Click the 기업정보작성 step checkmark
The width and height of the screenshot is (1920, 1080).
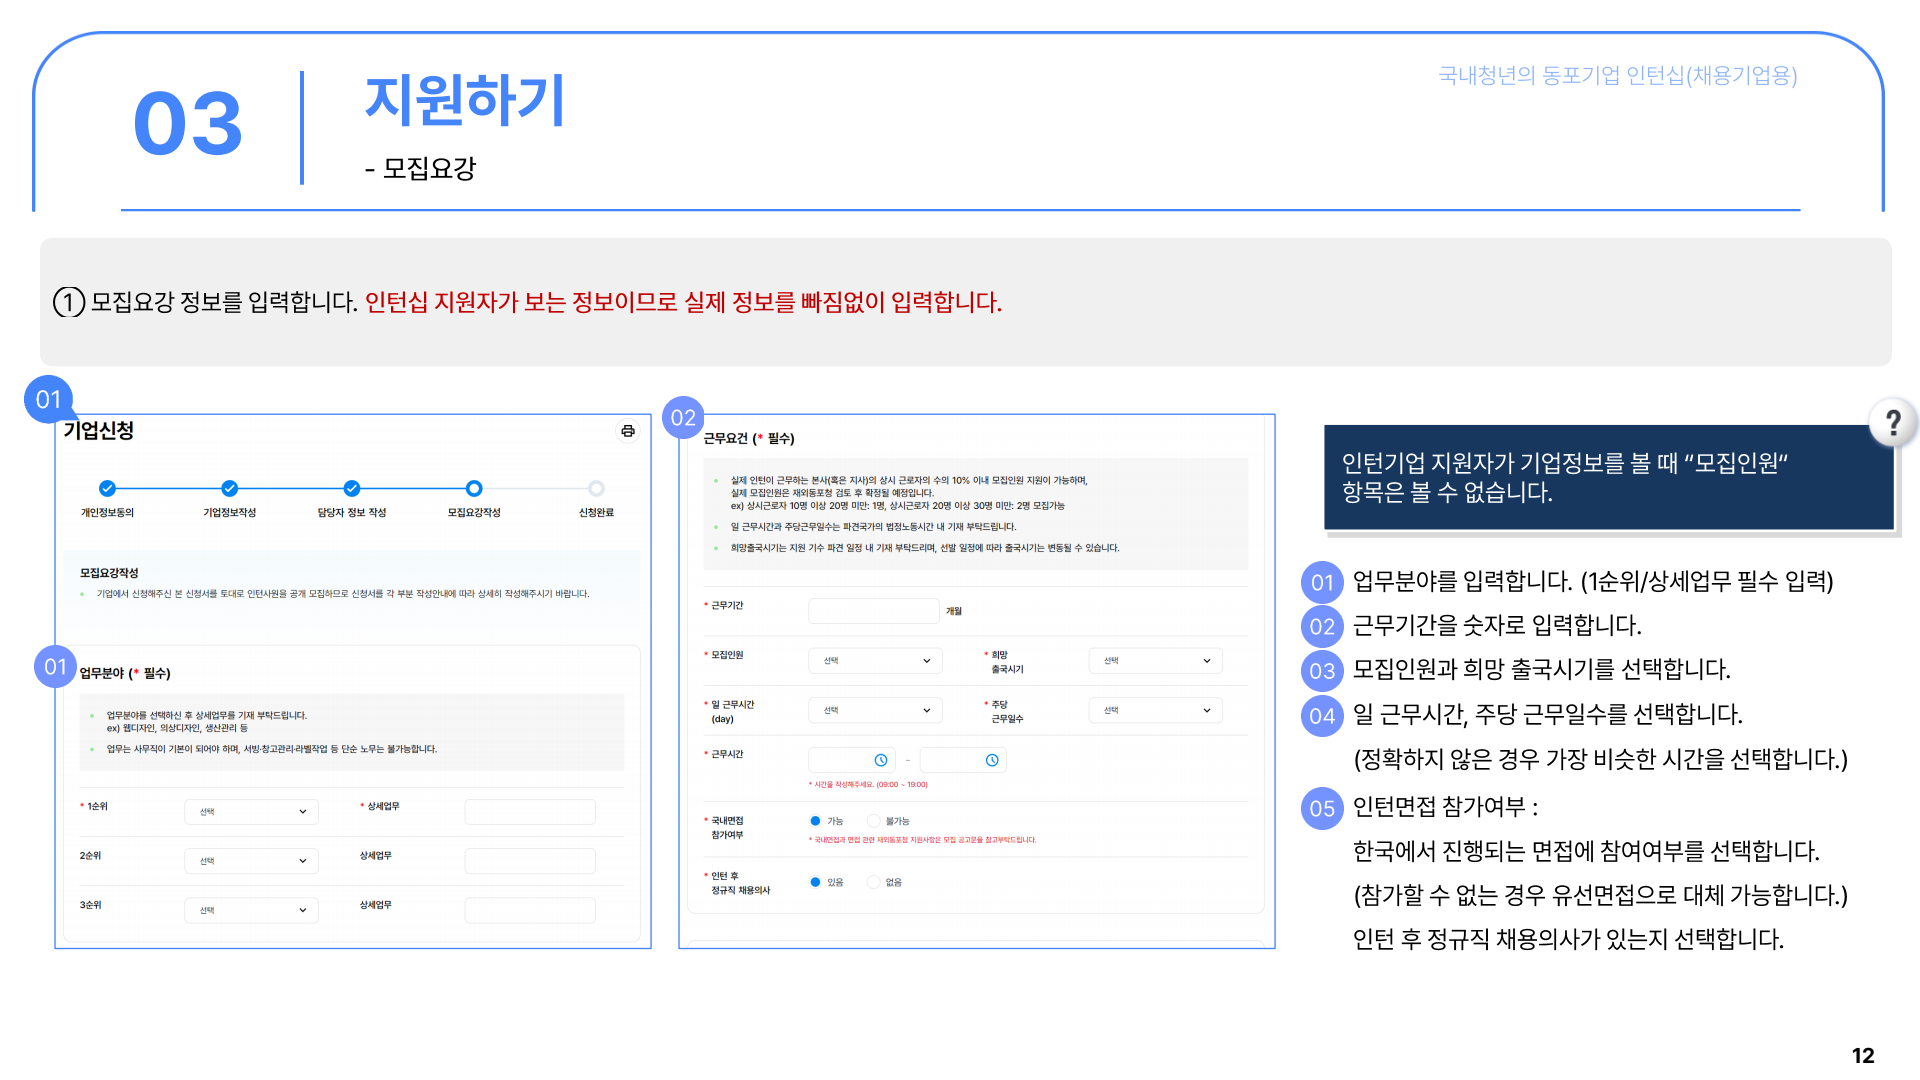click(x=230, y=488)
